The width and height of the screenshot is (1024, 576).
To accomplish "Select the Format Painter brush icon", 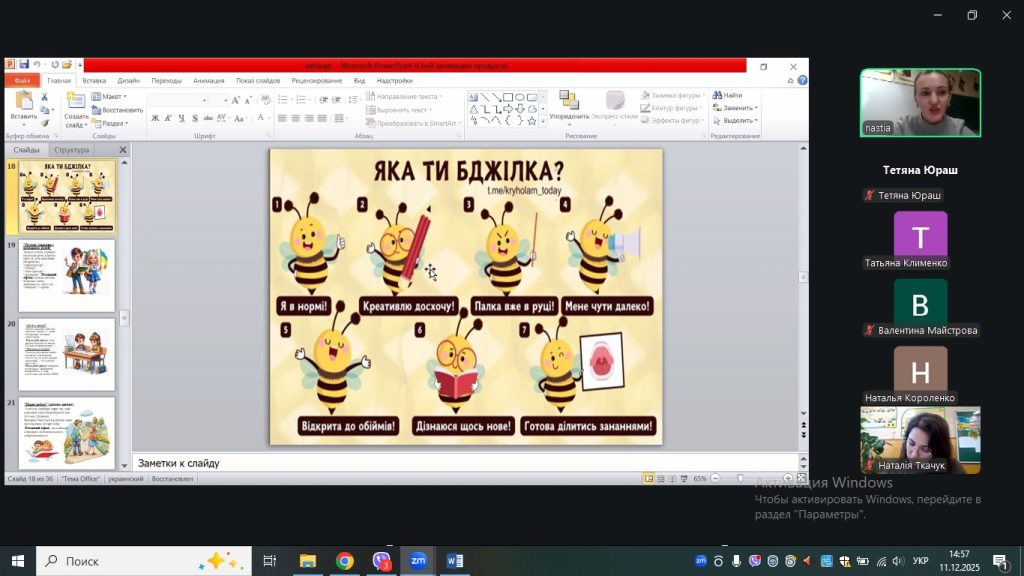I will point(44,123).
